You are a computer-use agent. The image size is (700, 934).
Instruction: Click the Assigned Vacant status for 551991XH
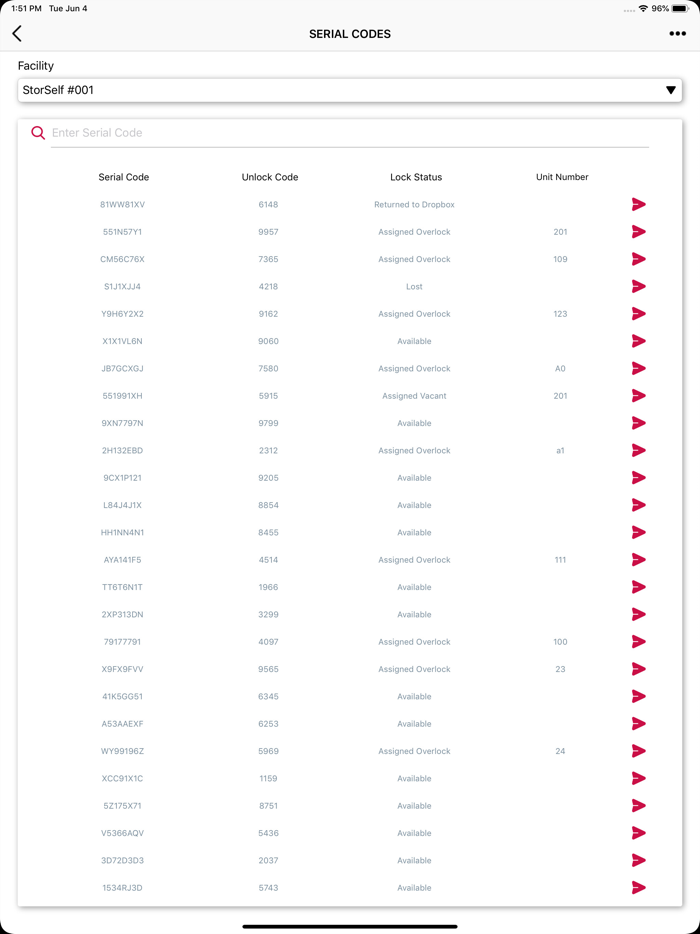tap(414, 395)
